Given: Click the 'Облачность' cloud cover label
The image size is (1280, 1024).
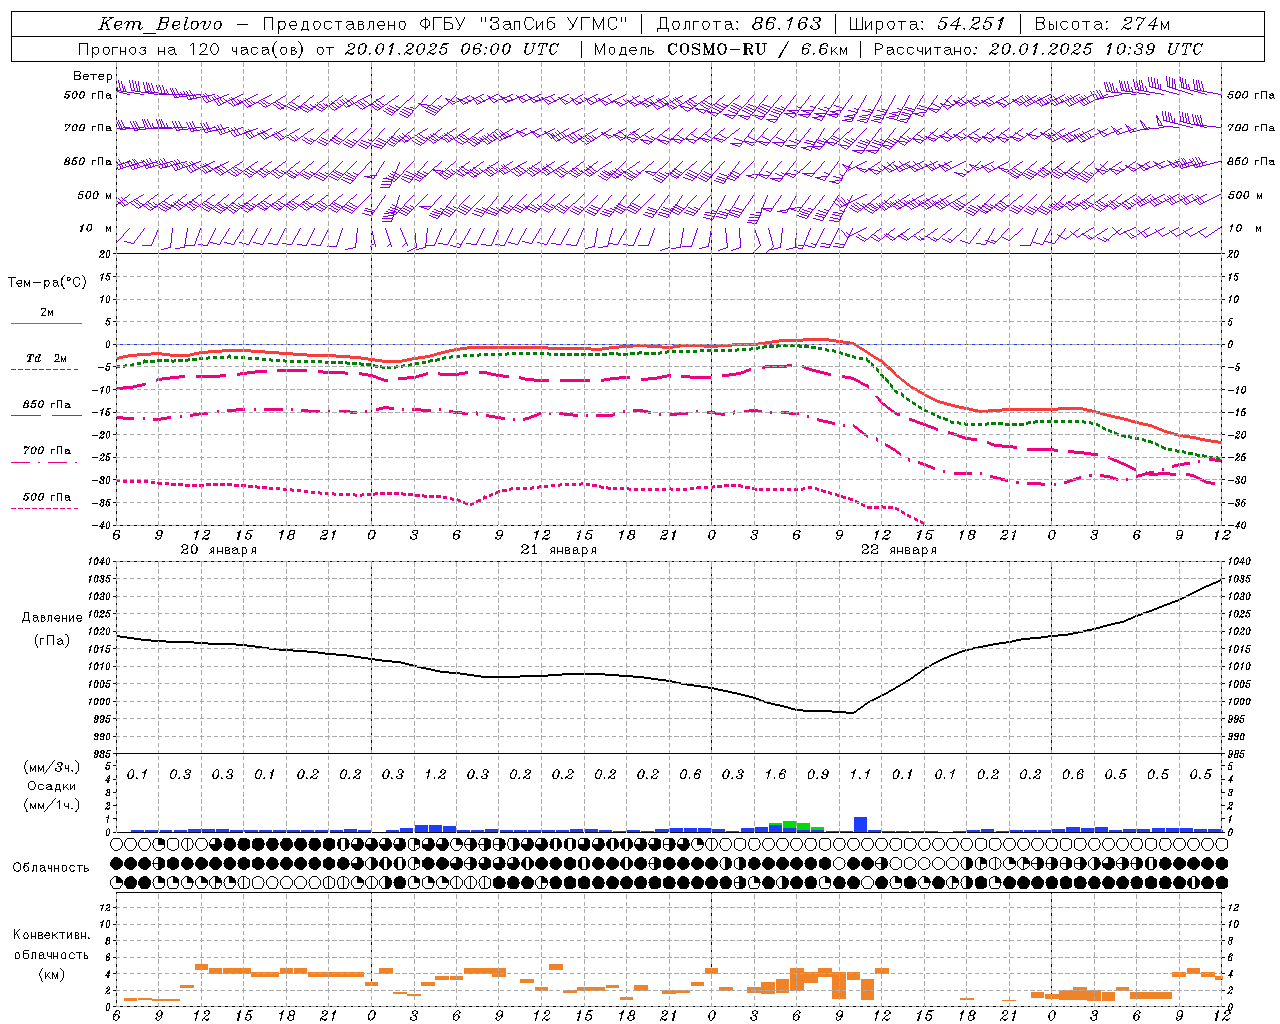Looking at the screenshot, I should pos(50,867).
